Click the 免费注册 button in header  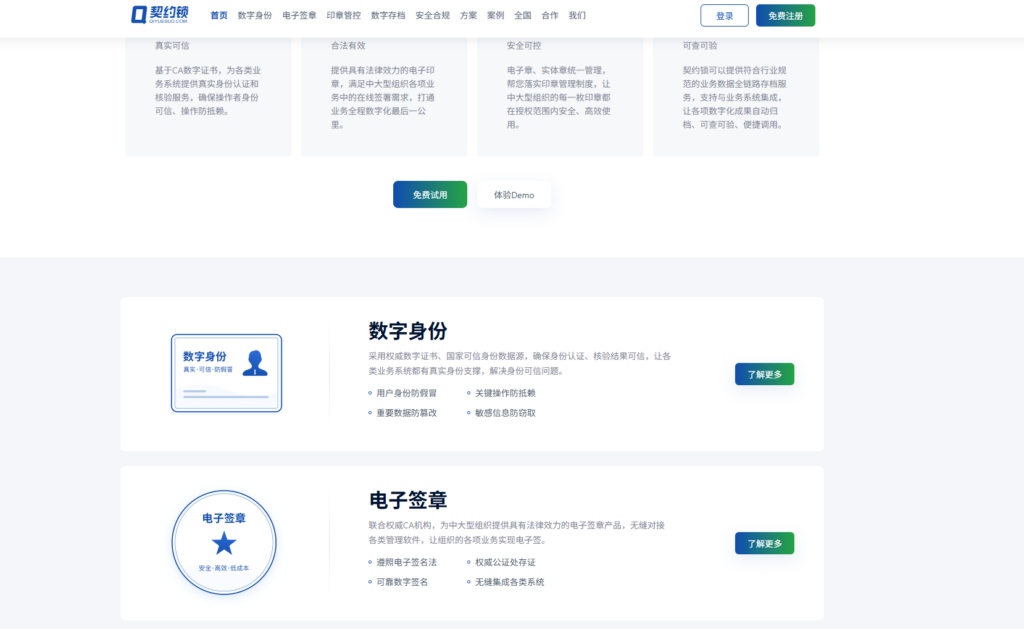[785, 16]
